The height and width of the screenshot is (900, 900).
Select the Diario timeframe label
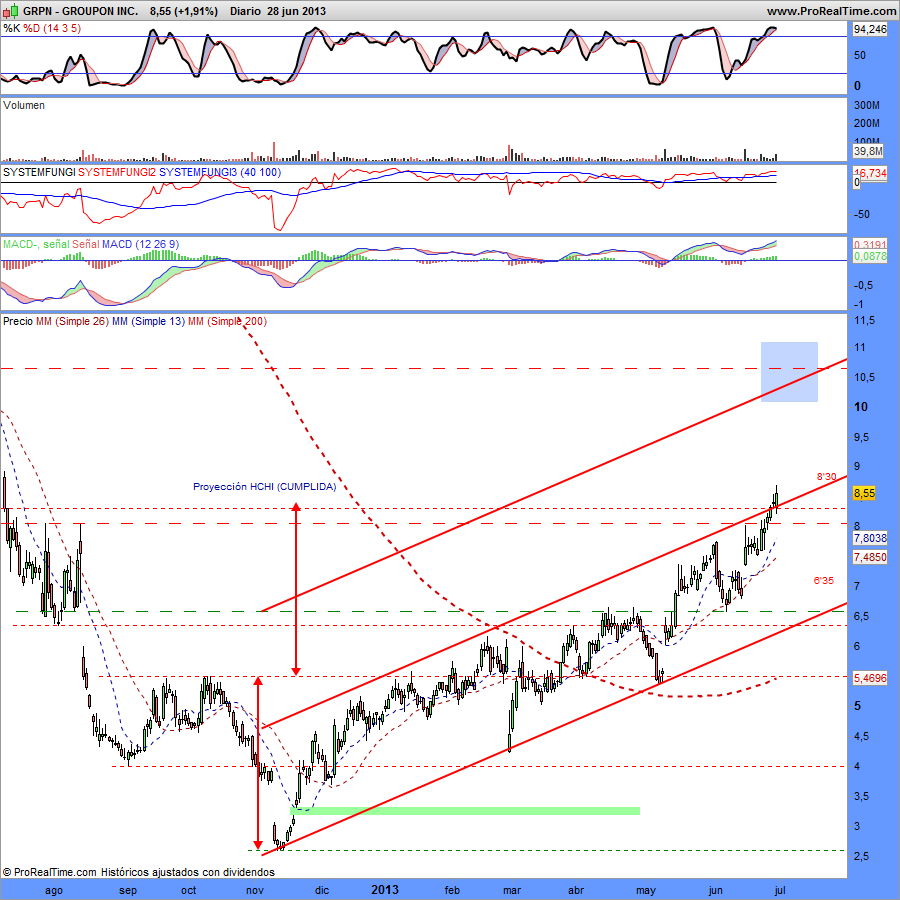245,11
